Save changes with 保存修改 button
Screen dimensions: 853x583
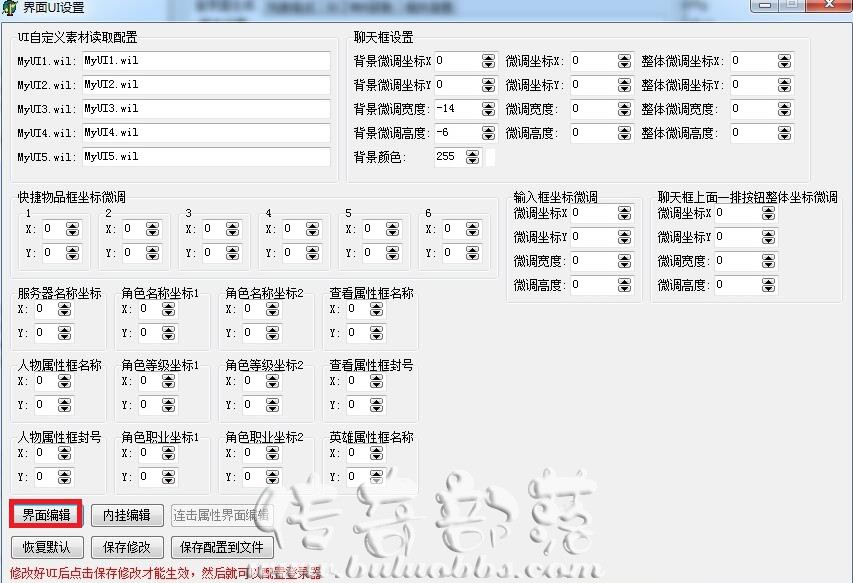click(127, 547)
